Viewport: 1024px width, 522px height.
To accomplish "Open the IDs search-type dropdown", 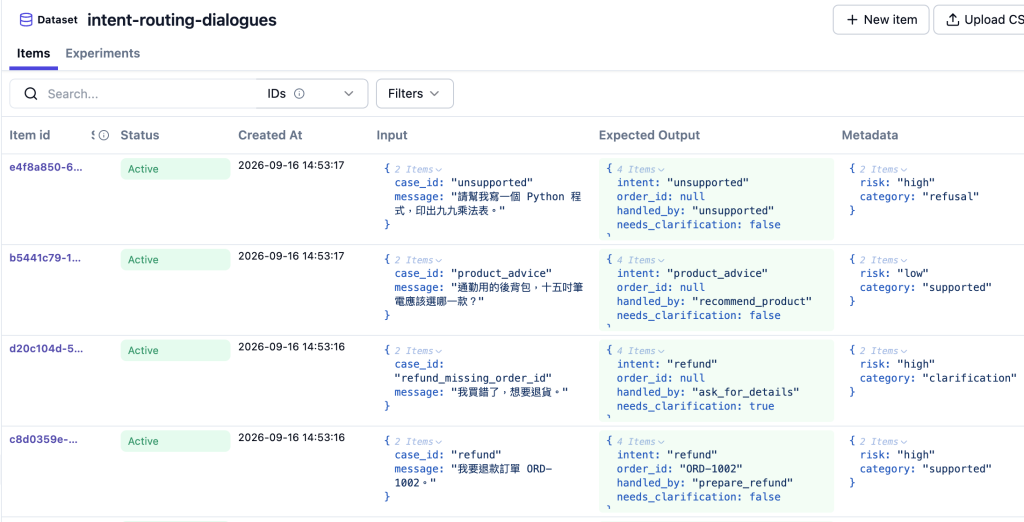I will (313, 94).
